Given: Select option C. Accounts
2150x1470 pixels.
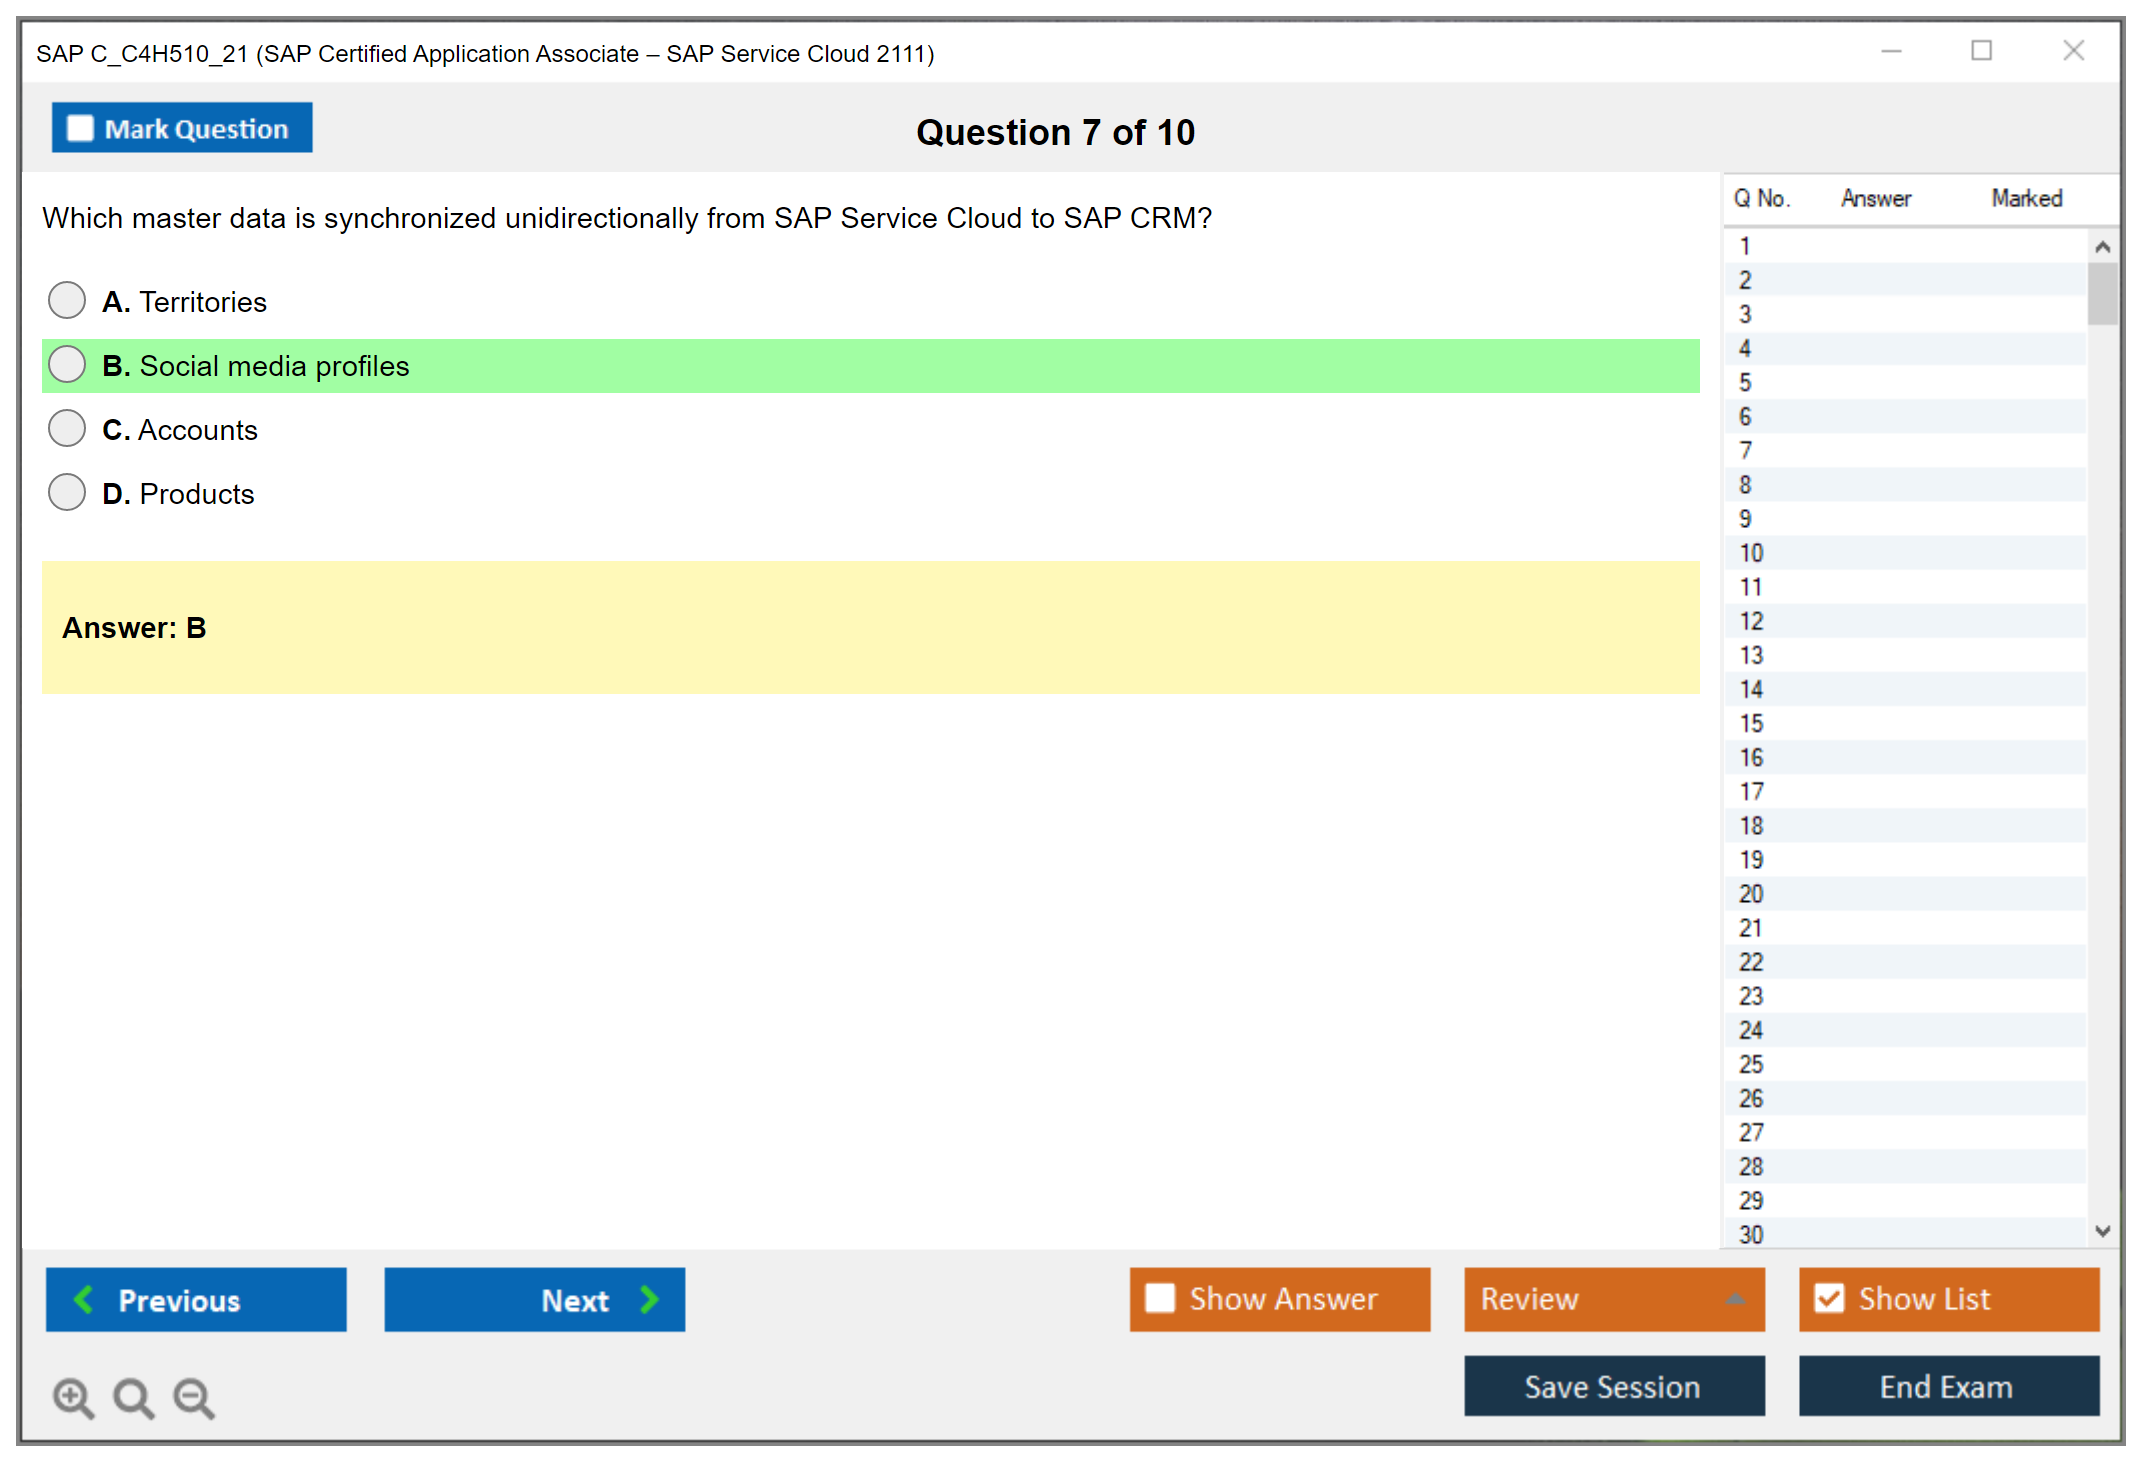Looking at the screenshot, I should click(67, 428).
